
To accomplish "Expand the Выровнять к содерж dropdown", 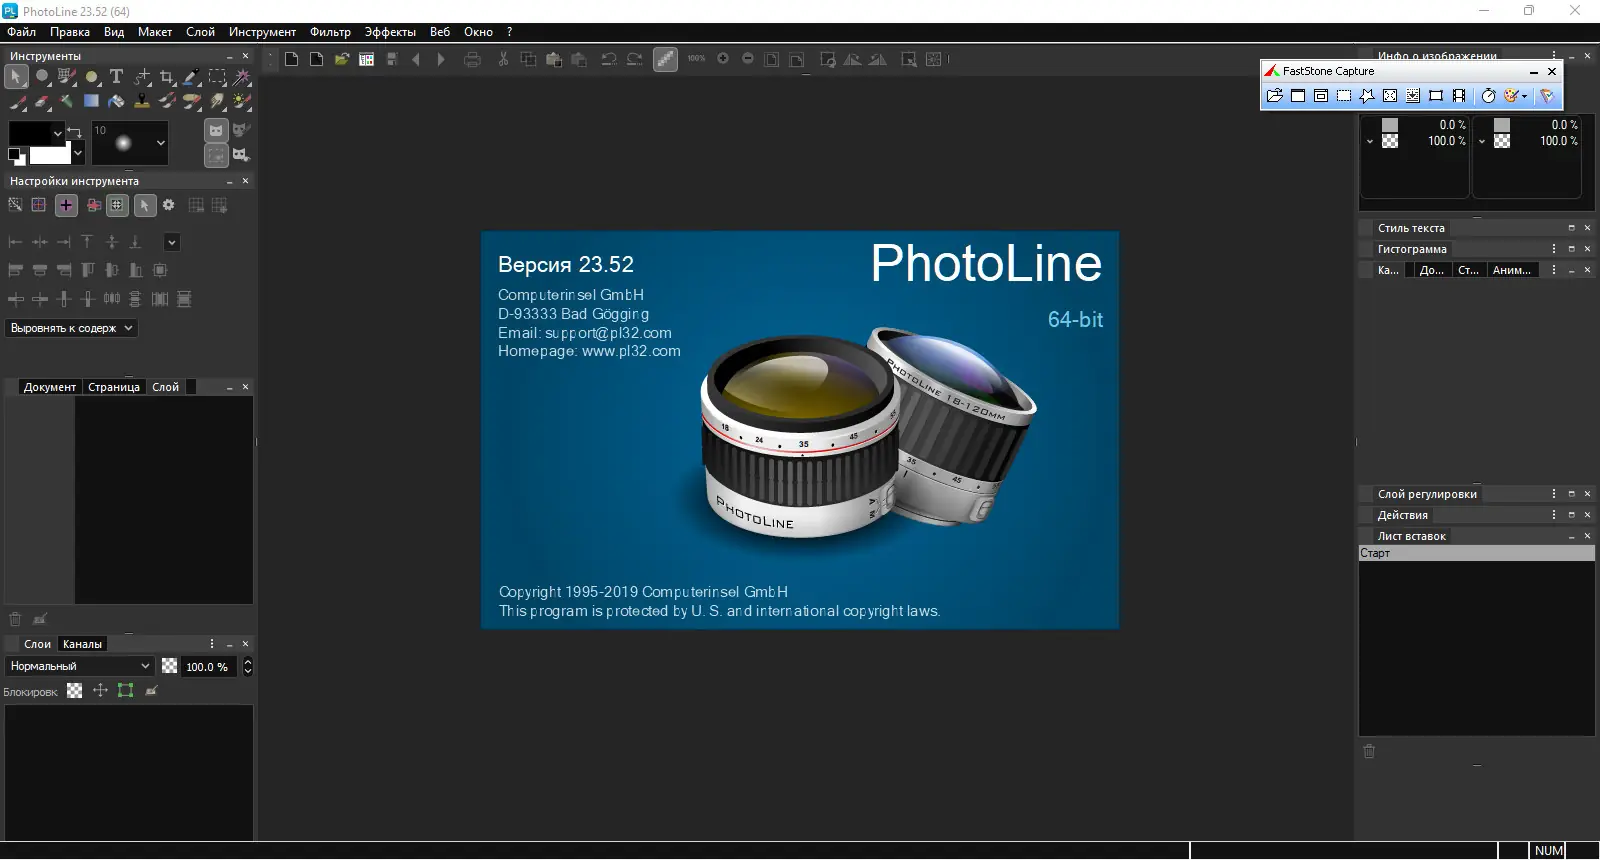I will pos(71,328).
